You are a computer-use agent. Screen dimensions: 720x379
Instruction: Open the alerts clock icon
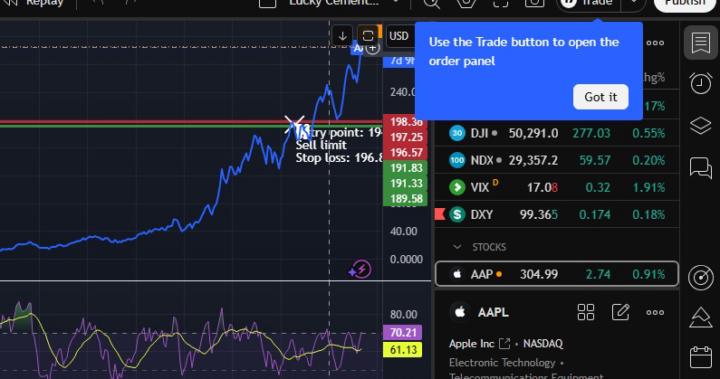click(x=700, y=84)
